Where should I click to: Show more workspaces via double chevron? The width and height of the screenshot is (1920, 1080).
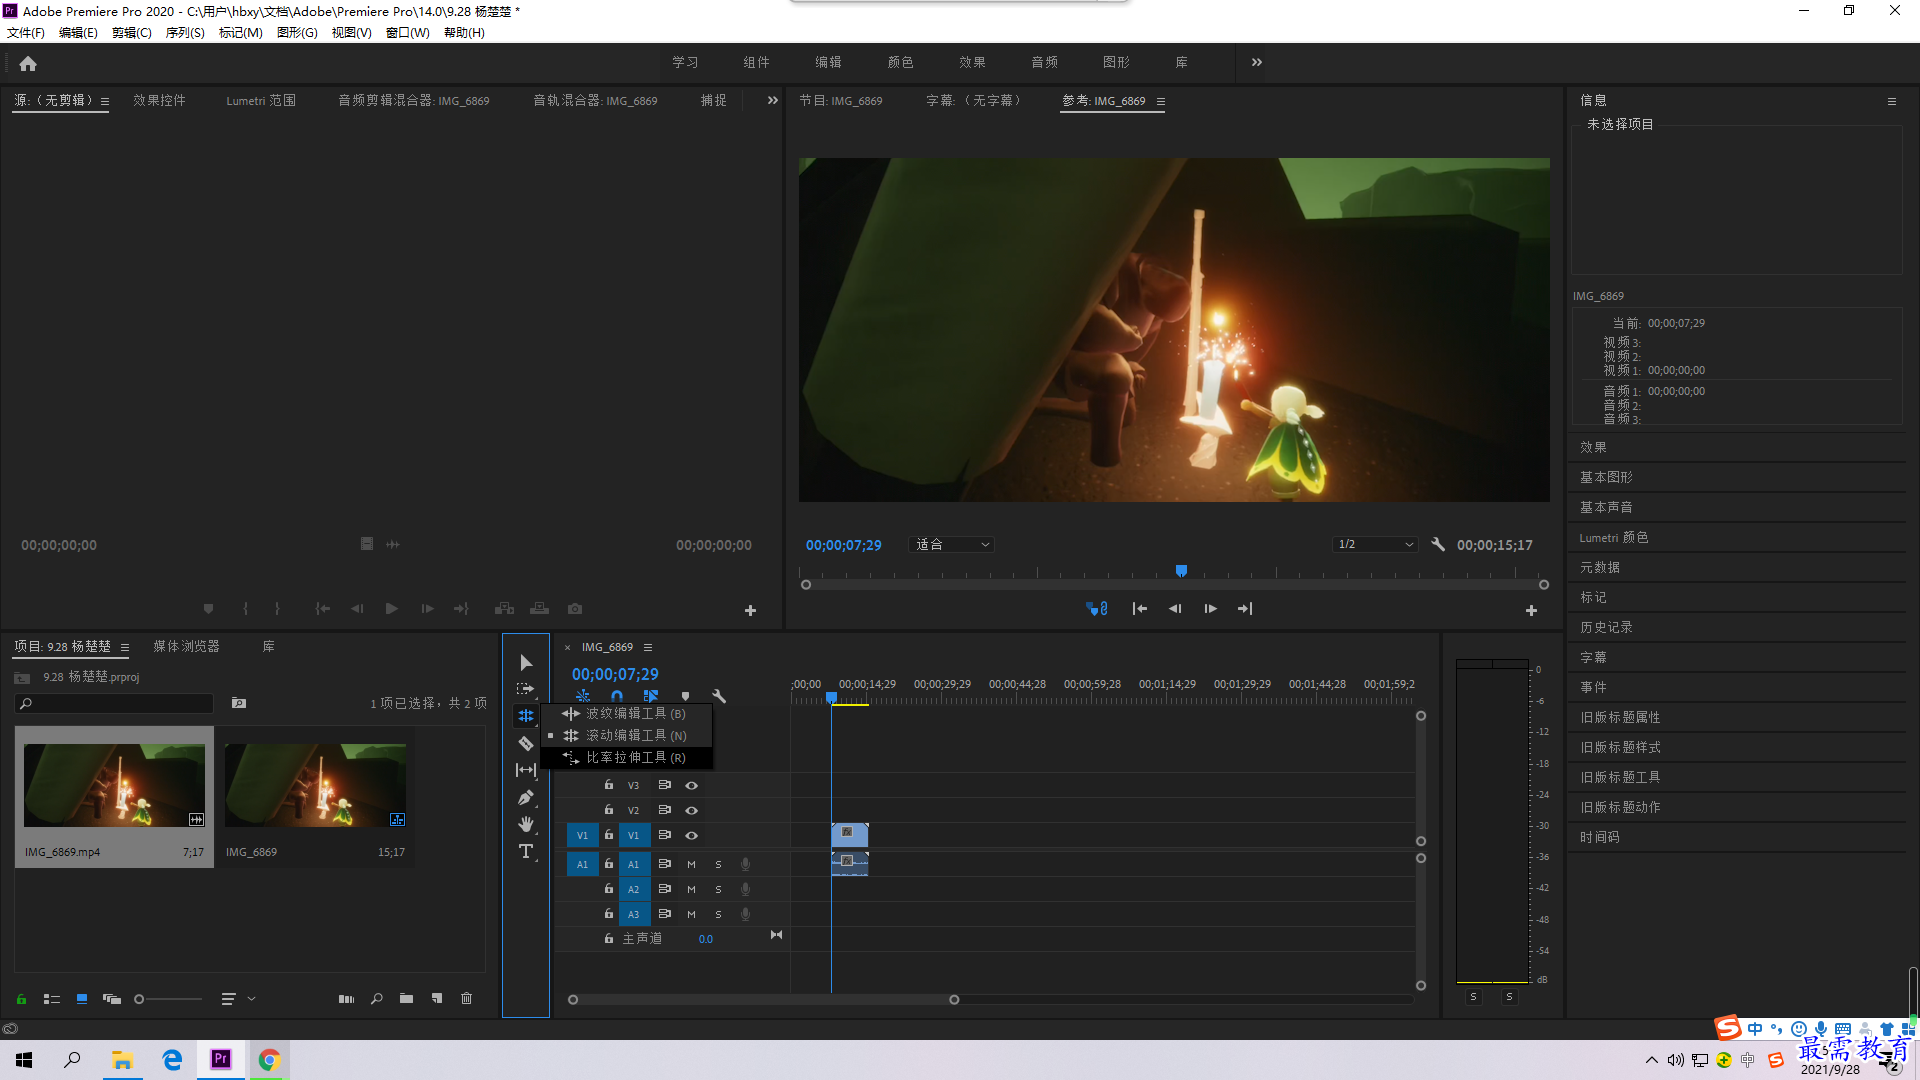[x=1257, y=62]
